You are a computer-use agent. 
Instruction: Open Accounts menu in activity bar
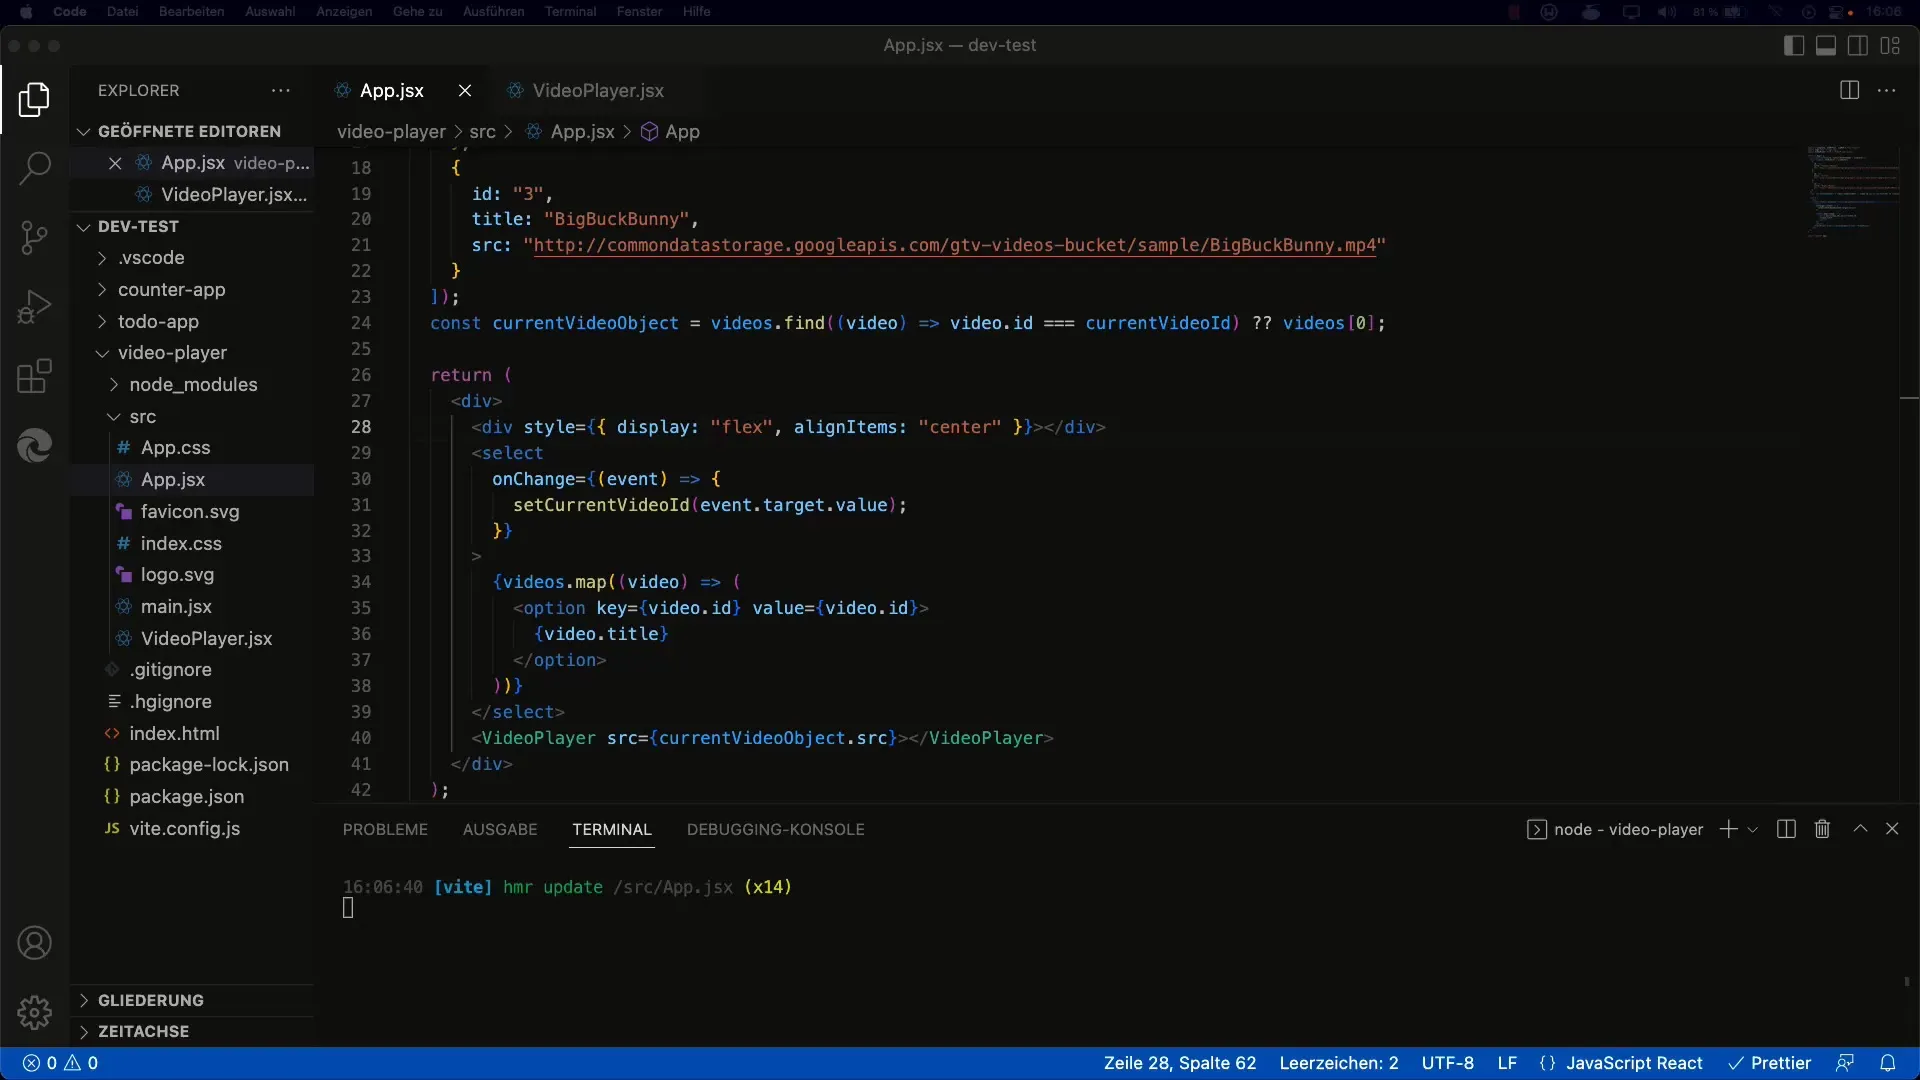point(34,943)
